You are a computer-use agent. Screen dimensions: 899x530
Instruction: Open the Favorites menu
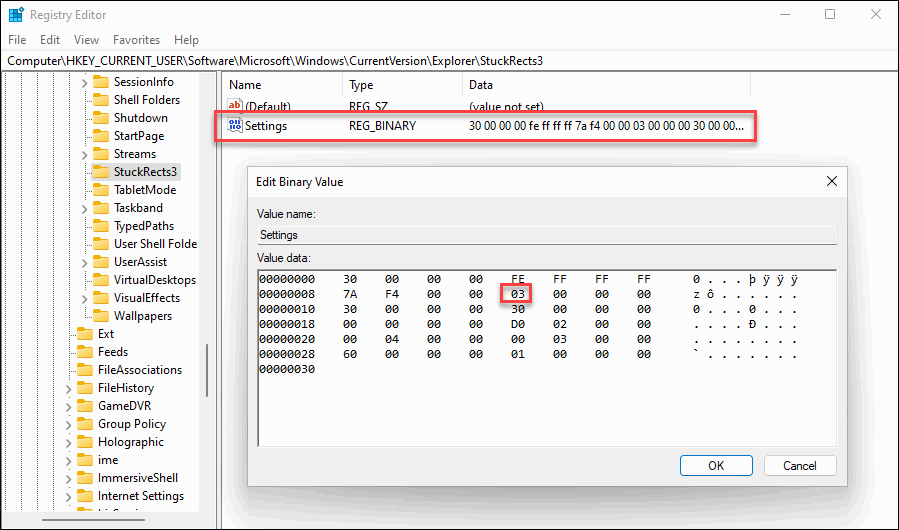point(136,40)
